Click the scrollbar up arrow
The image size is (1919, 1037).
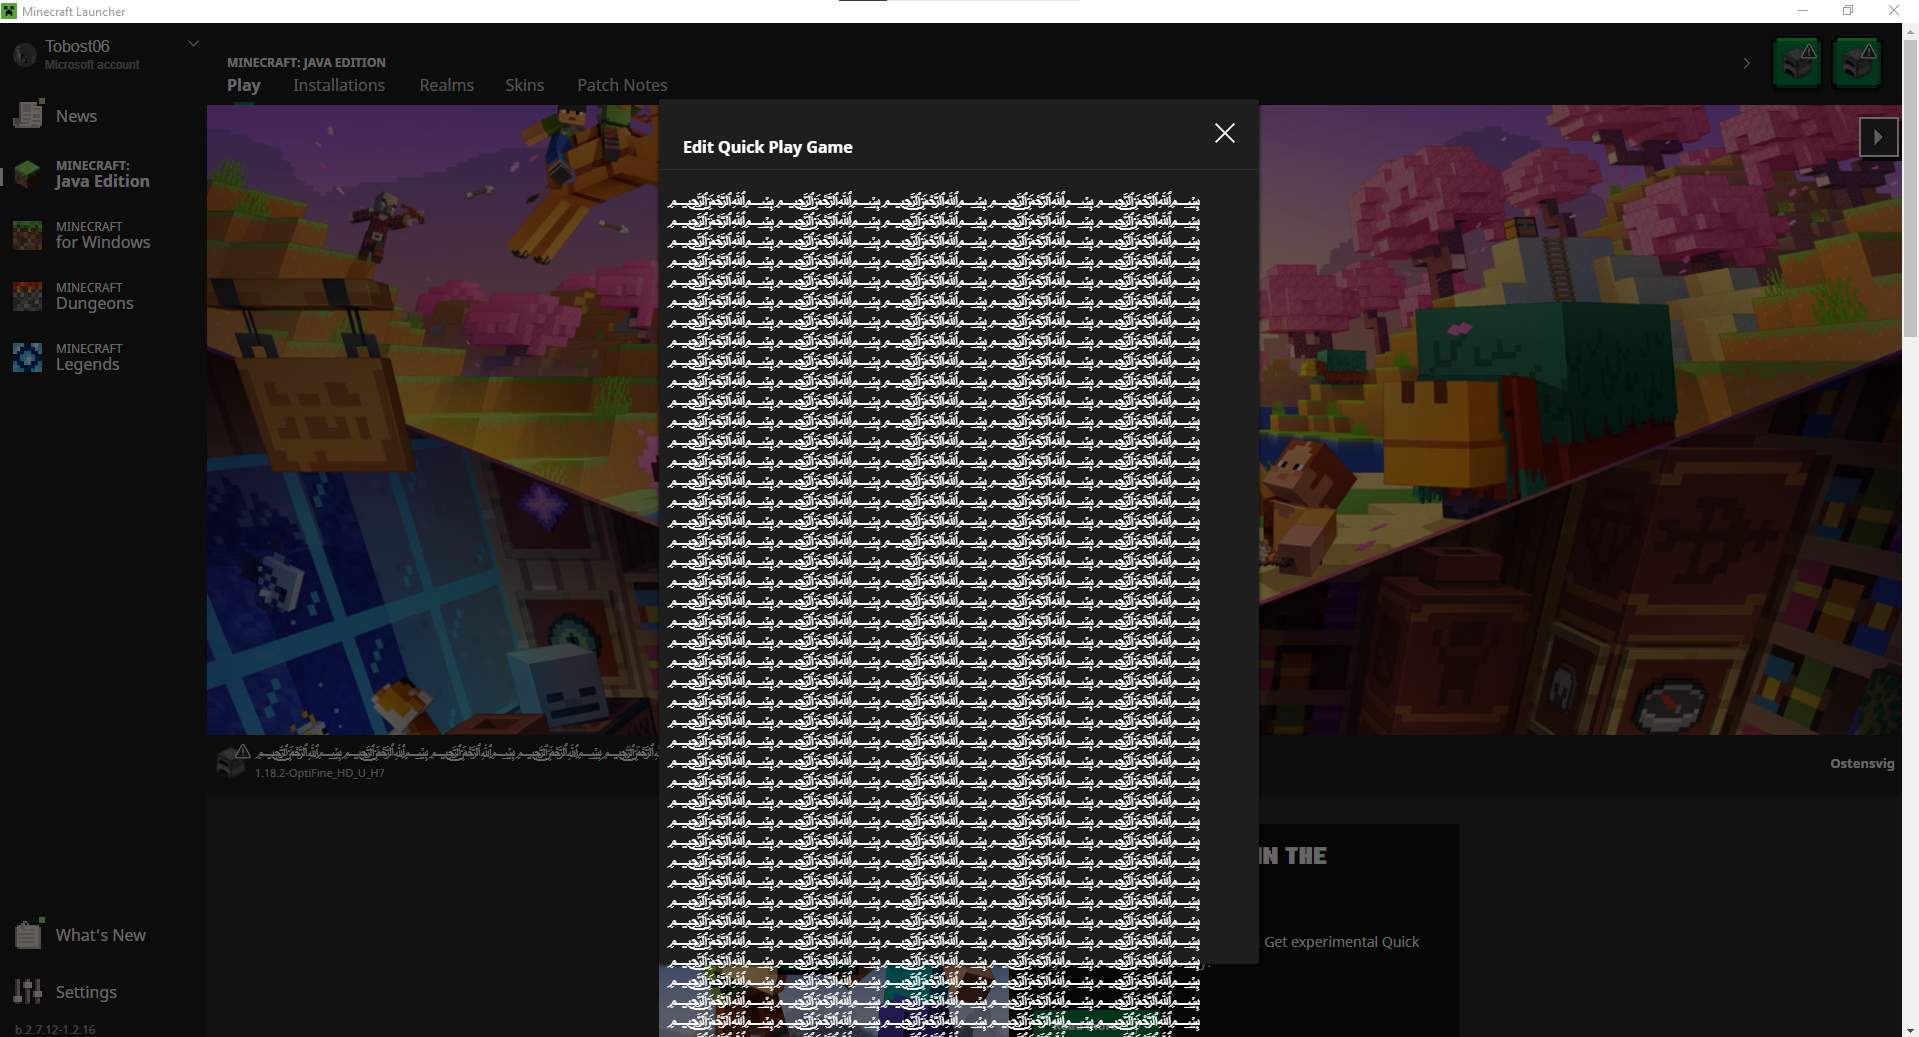point(1910,31)
